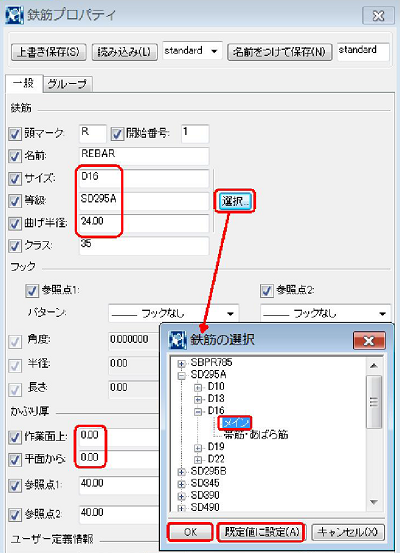
Task: Click the app icon in 鉄筋の選択 dialog title
Action: pos(177,340)
